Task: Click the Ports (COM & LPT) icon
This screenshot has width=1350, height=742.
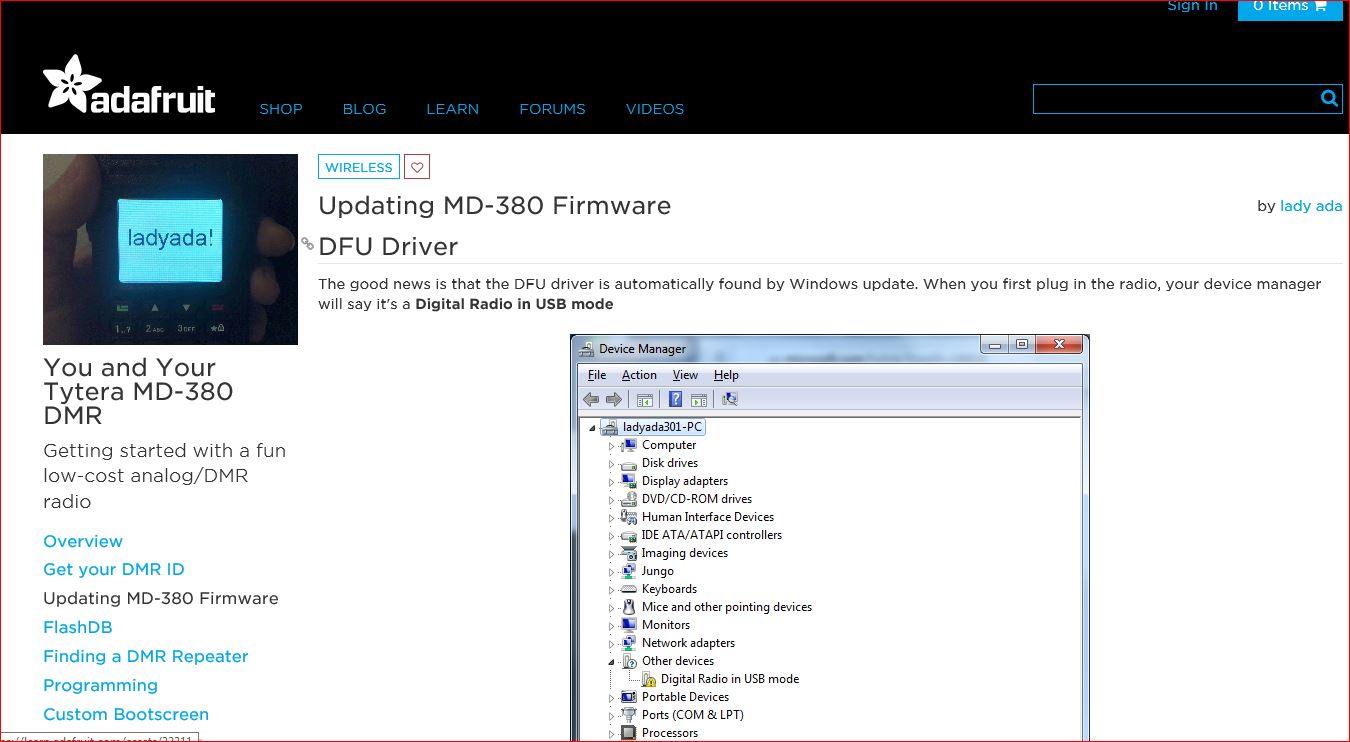Action: (628, 715)
